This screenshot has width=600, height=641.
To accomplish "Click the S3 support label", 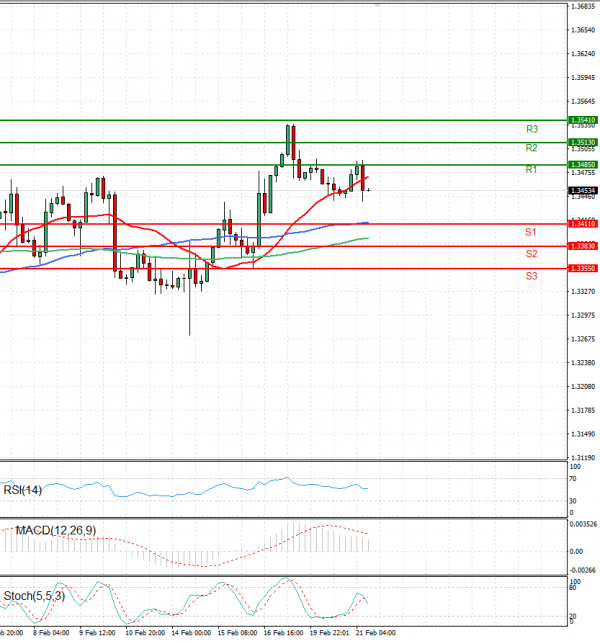I will pyautogui.click(x=532, y=274).
